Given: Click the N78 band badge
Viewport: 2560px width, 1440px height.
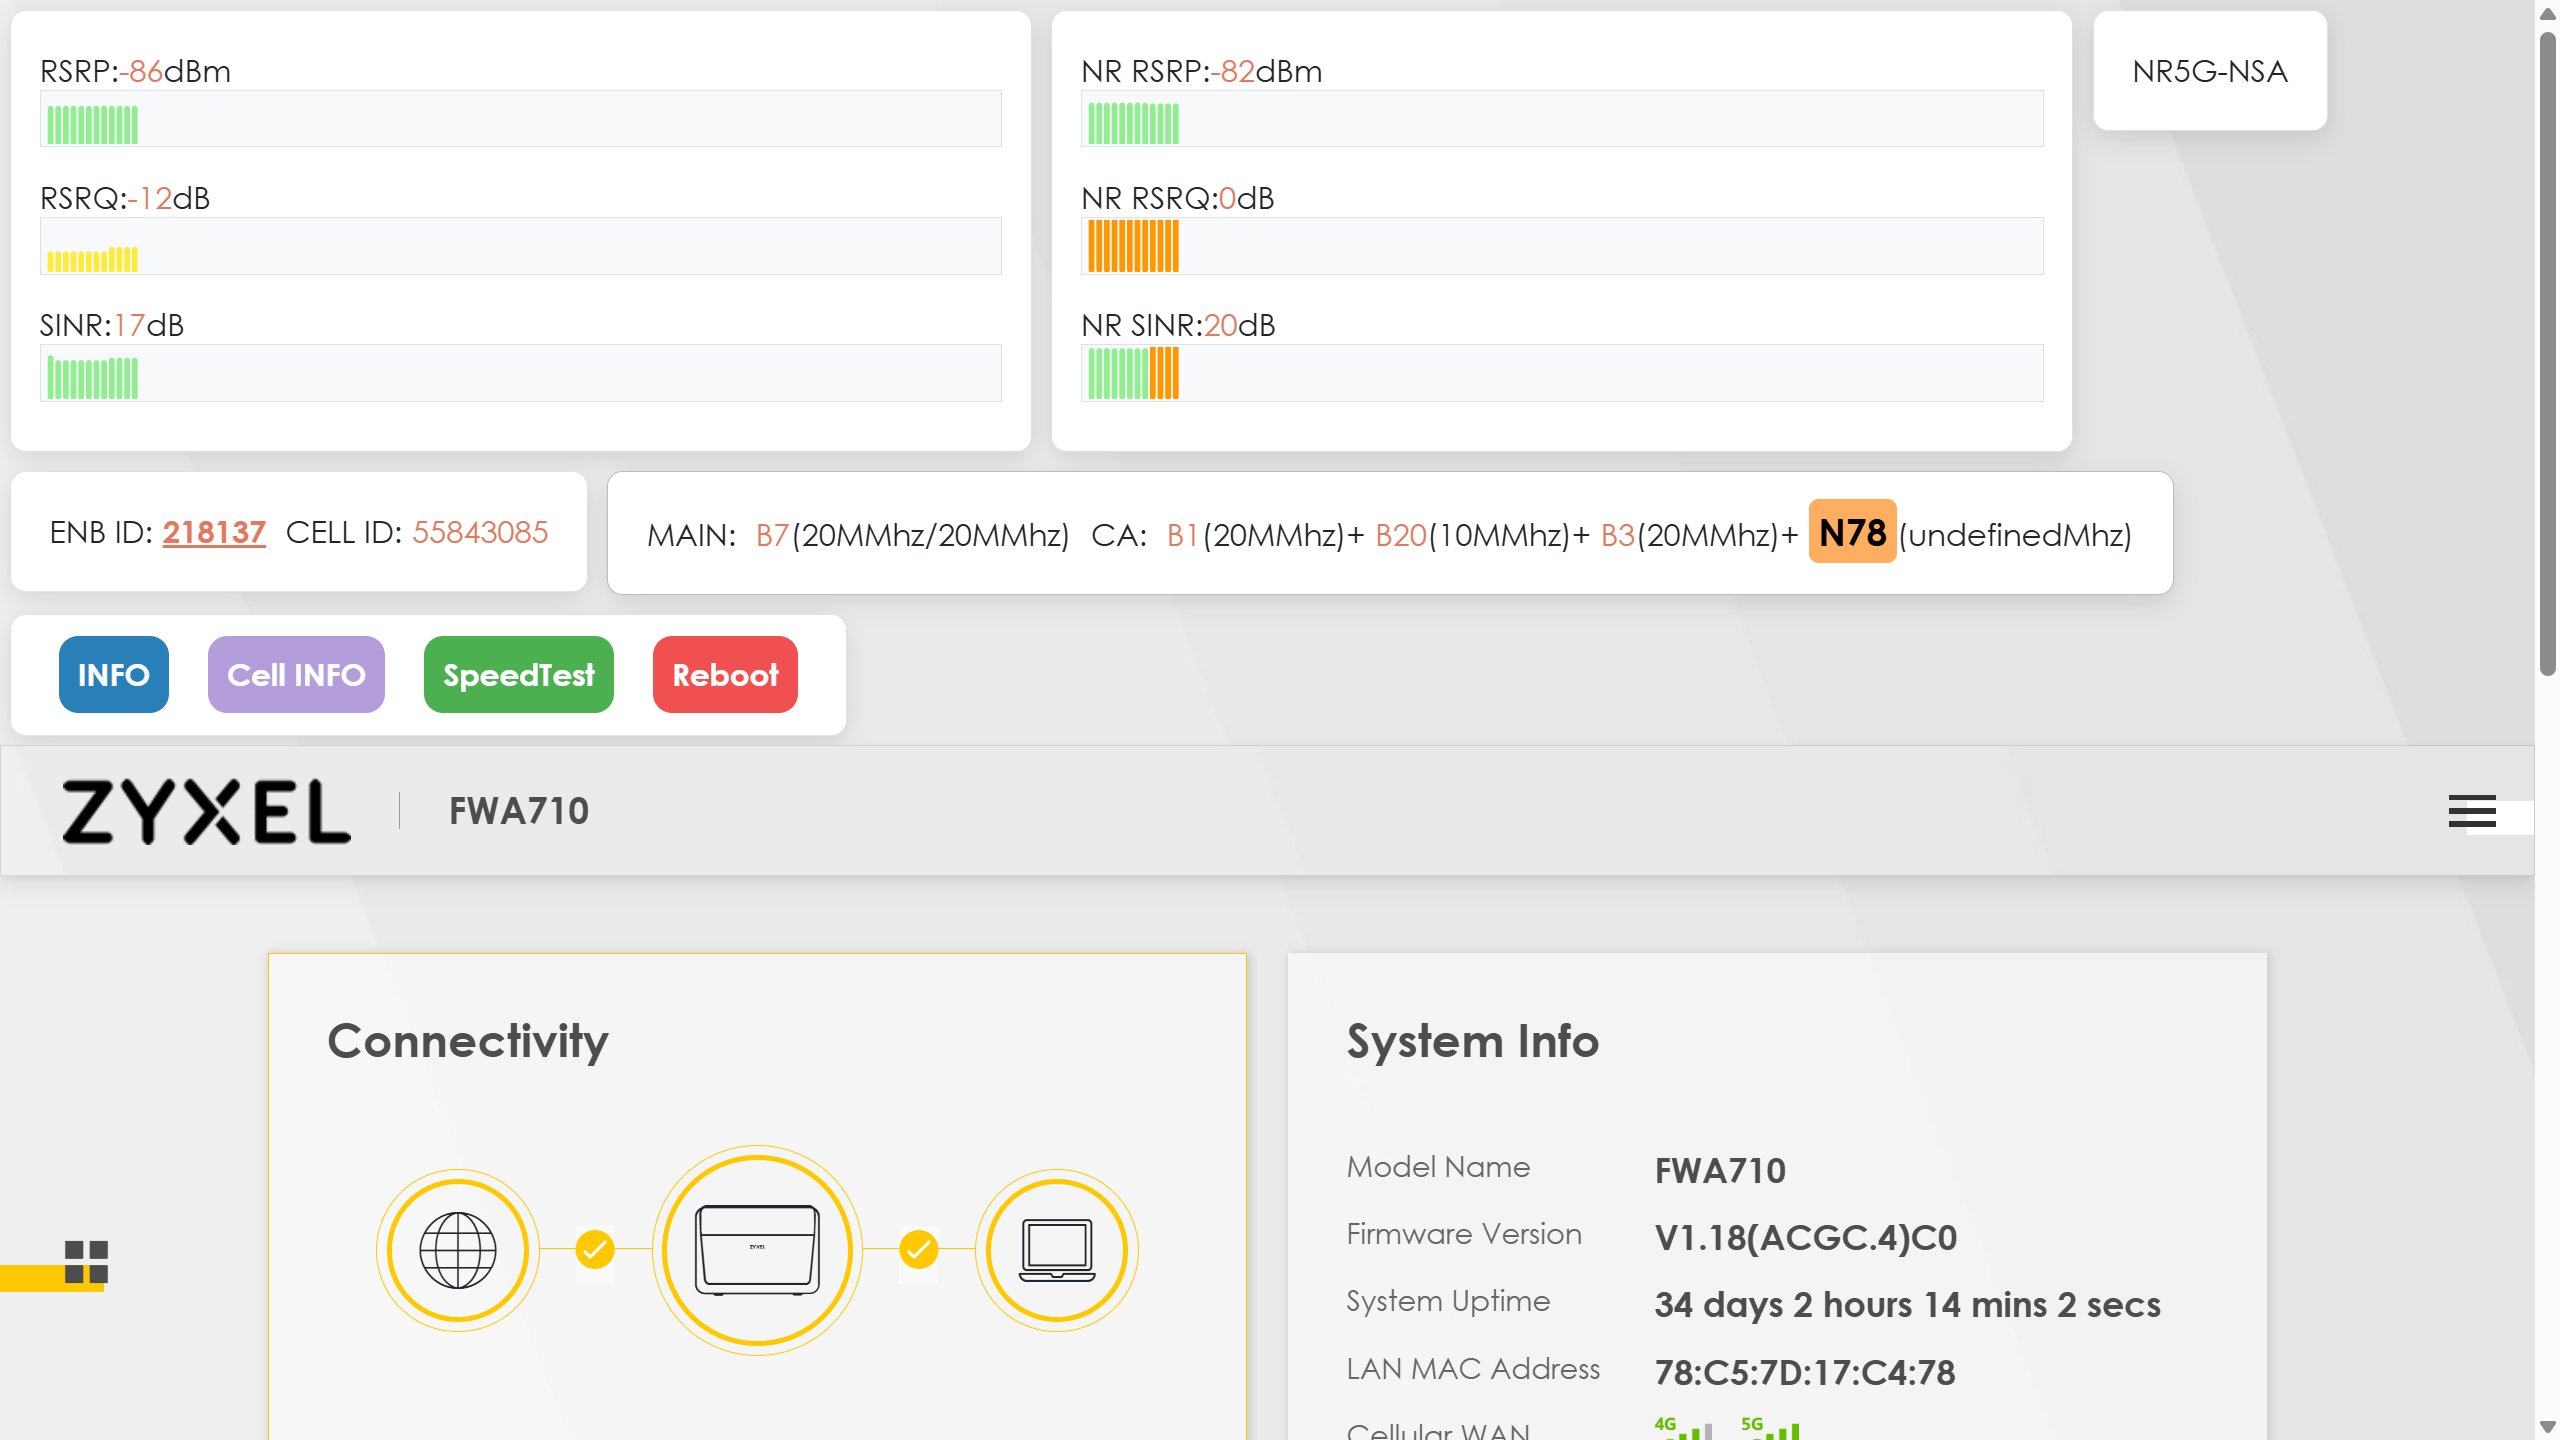Looking at the screenshot, I should pyautogui.click(x=1852, y=532).
